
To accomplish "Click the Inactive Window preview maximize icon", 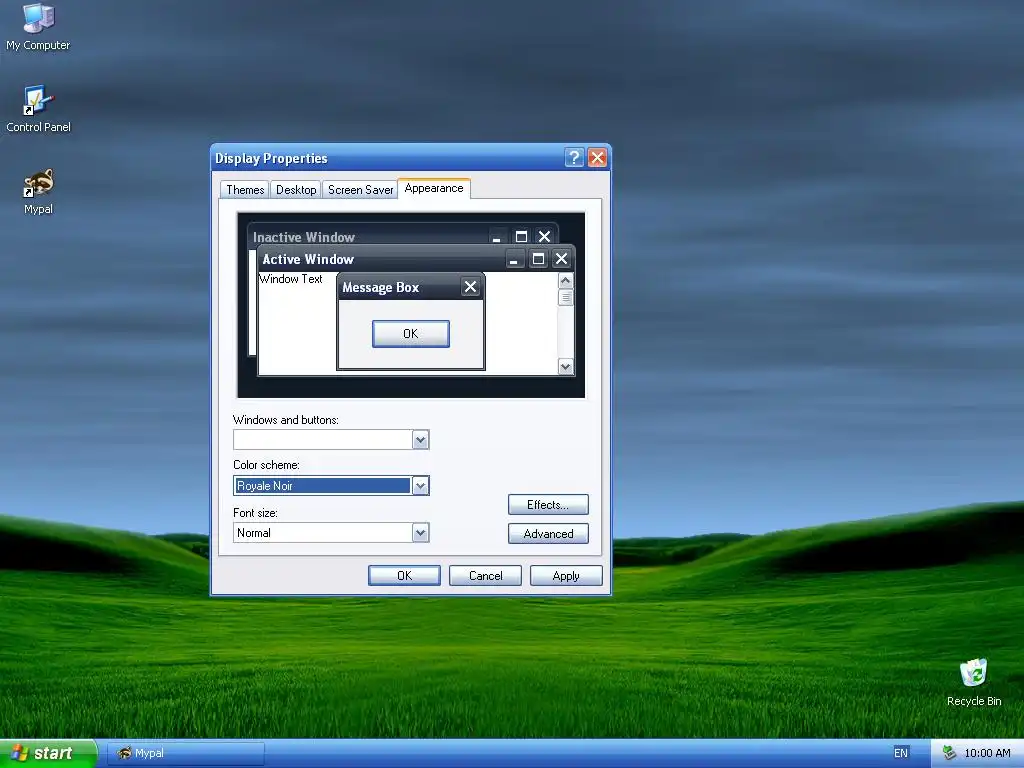I will pos(521,236).
